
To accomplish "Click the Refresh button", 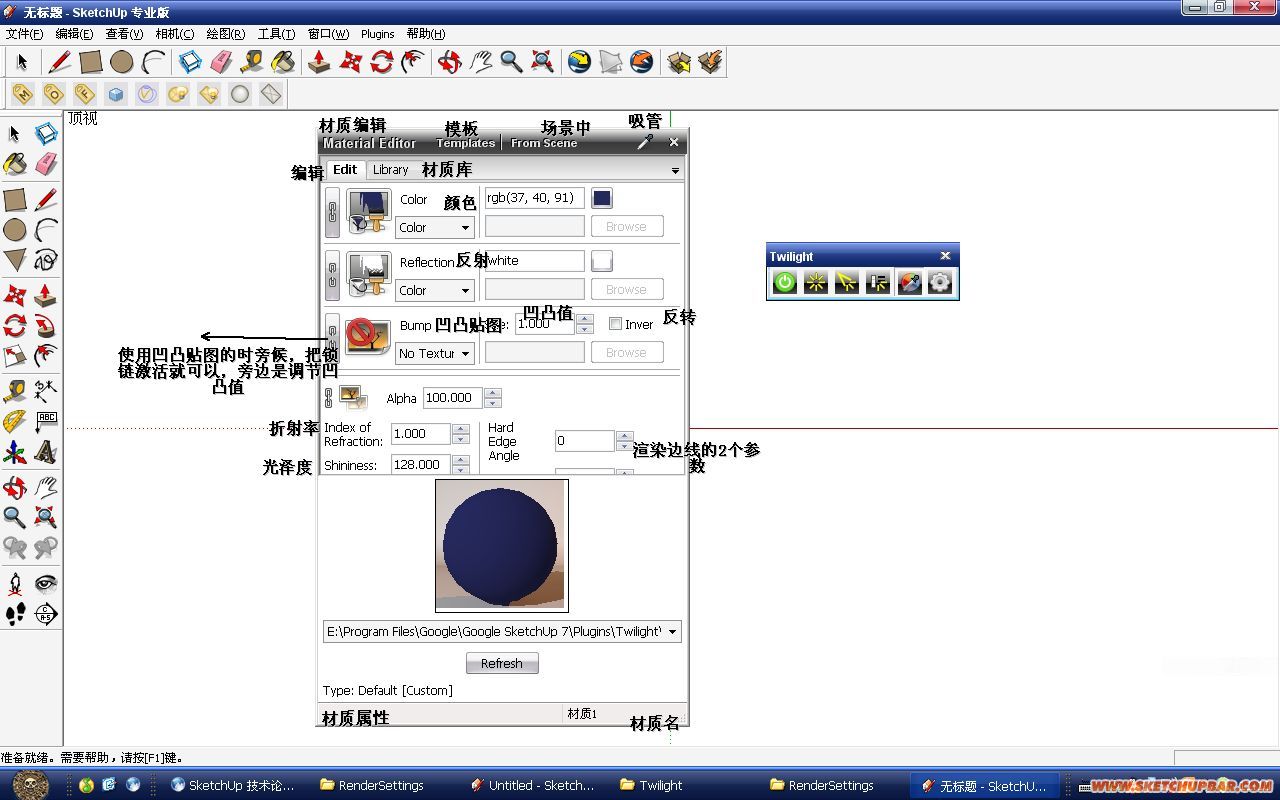I will coord(502,663).
